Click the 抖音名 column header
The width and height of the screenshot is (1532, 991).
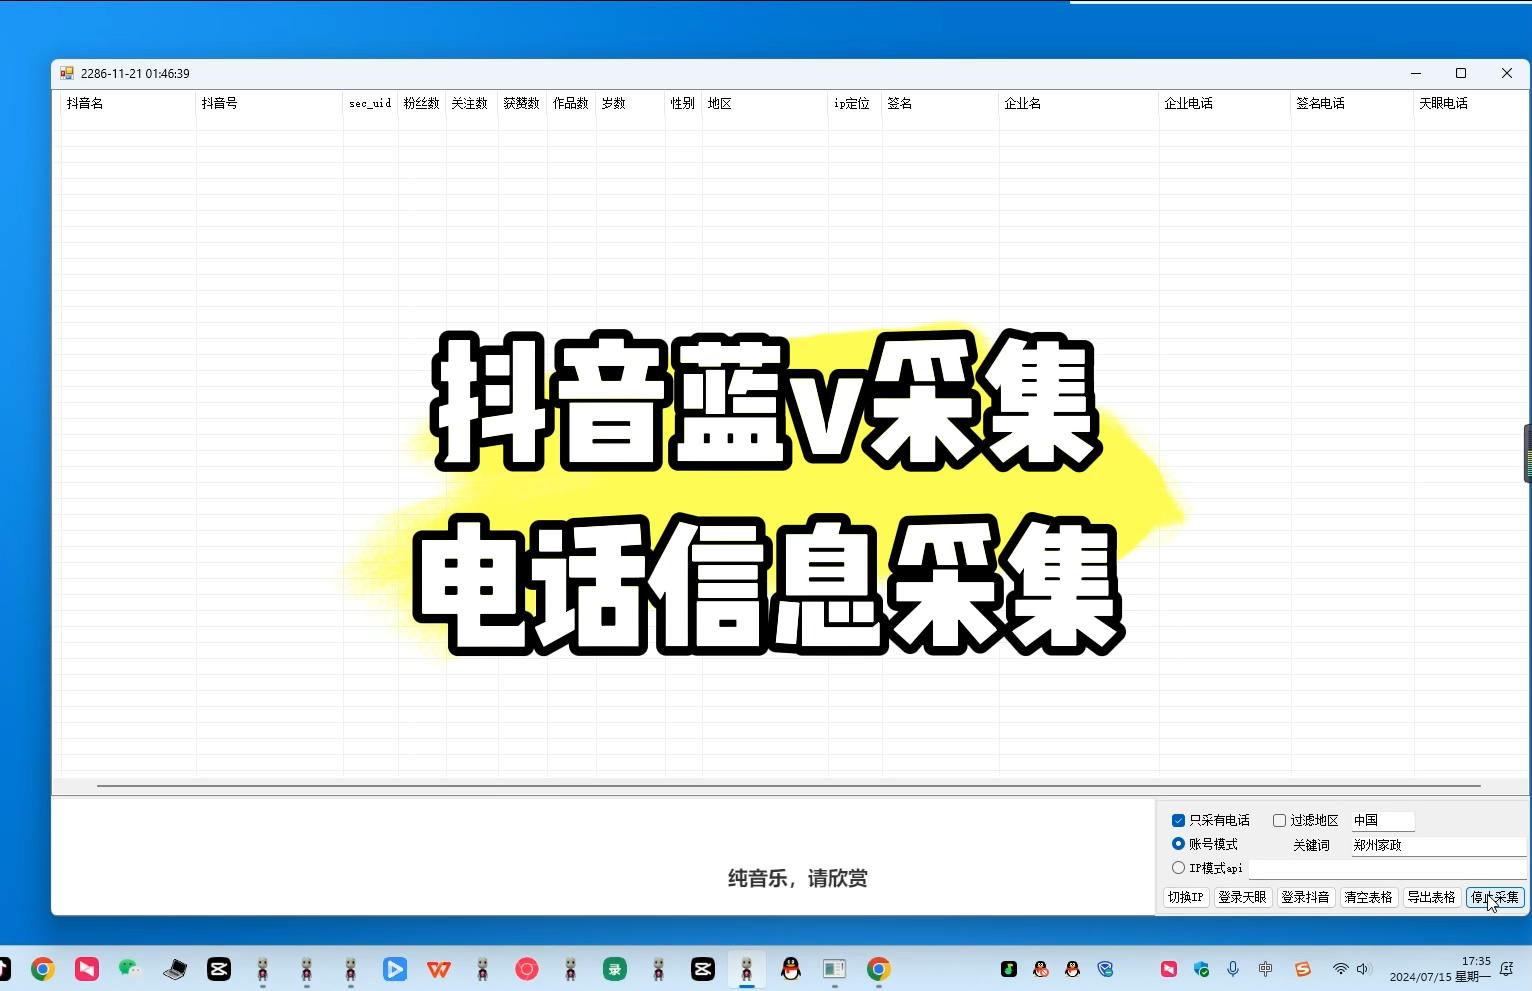coord(128,103)
